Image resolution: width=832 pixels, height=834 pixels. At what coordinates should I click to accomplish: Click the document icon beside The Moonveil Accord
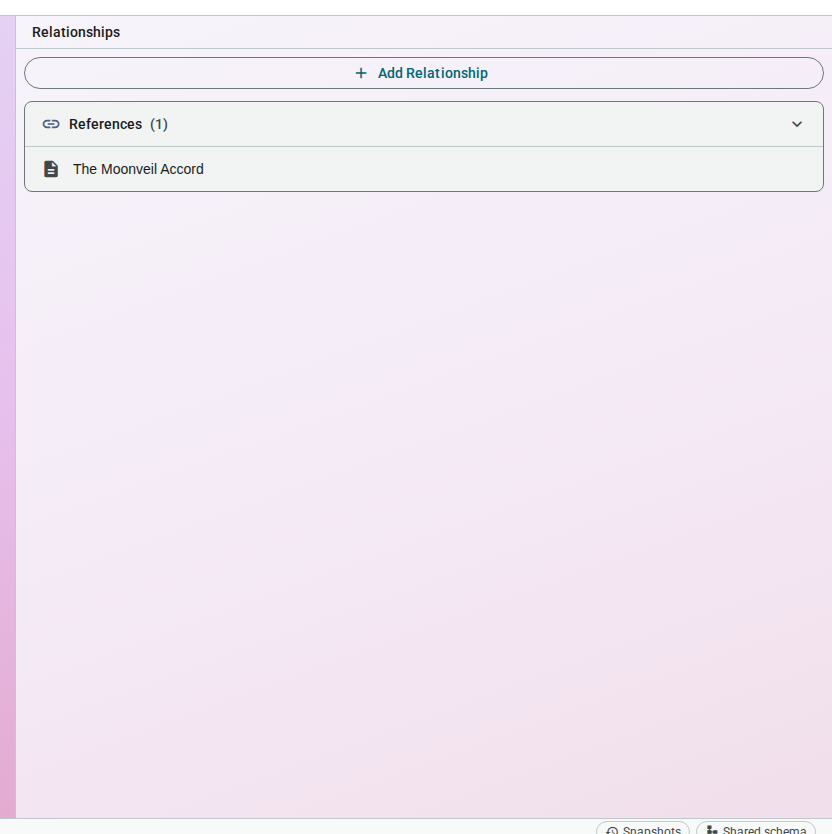click(x=51, y=169)
